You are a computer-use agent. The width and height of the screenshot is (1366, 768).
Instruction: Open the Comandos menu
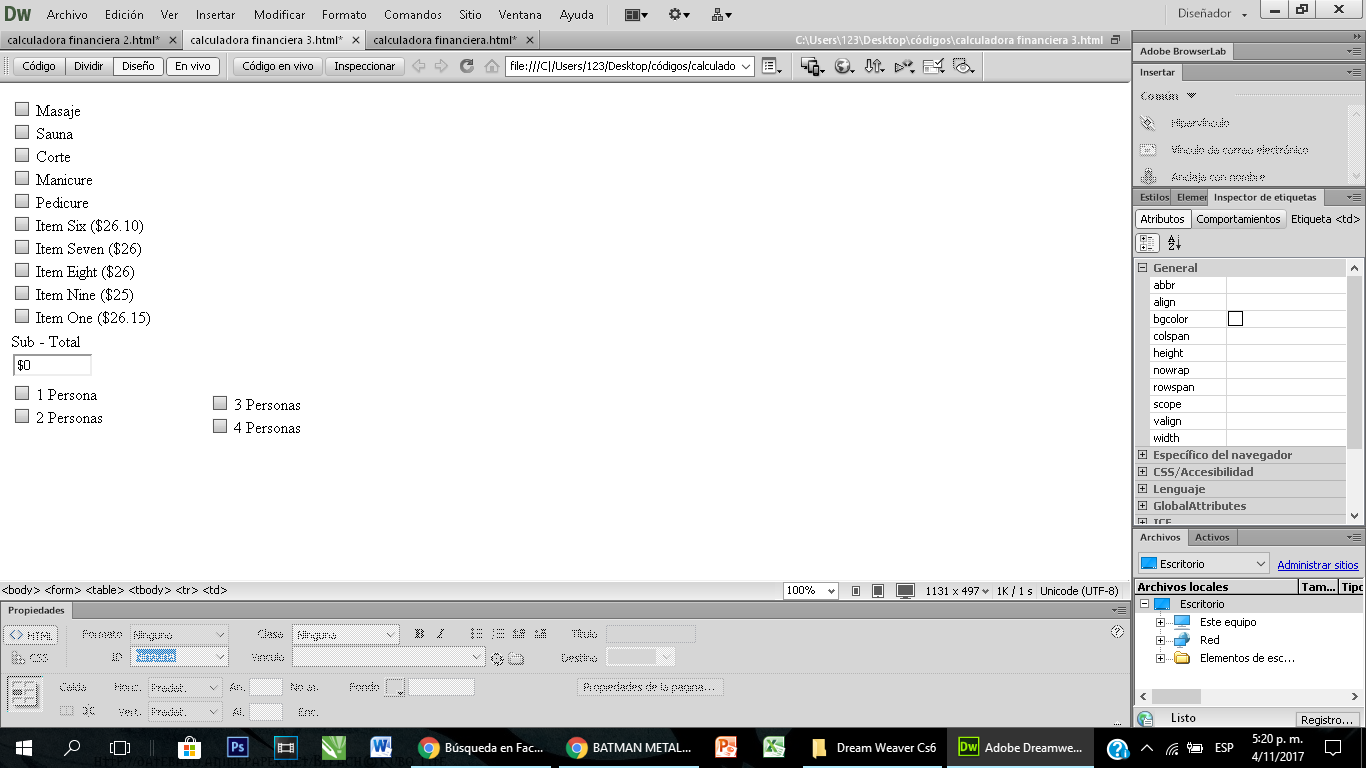click(412, 15)
